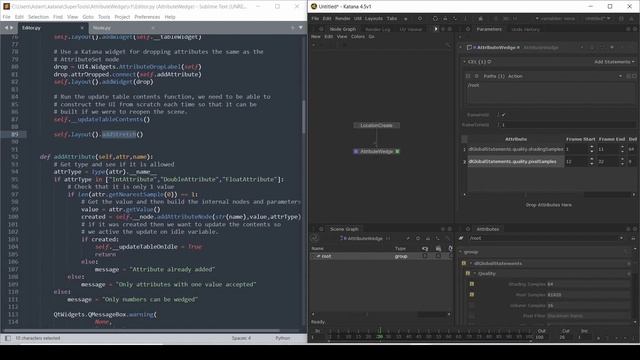Toggle edit flag on AttributeWedge node
The width and height of the screenshot is (640, 360).
click(x=398, y=151)
